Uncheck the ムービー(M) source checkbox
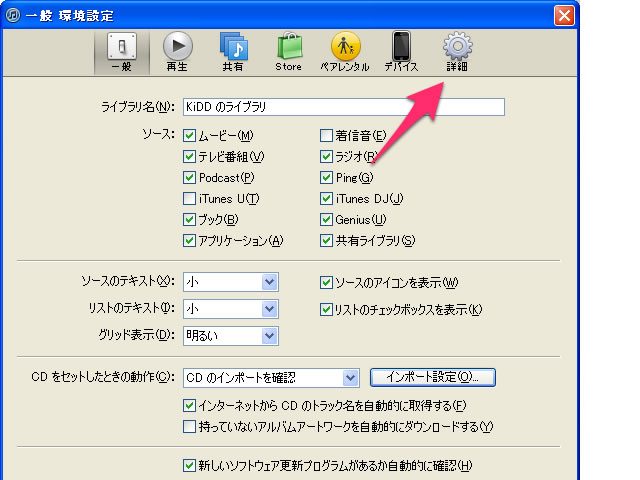 (189, 136)
